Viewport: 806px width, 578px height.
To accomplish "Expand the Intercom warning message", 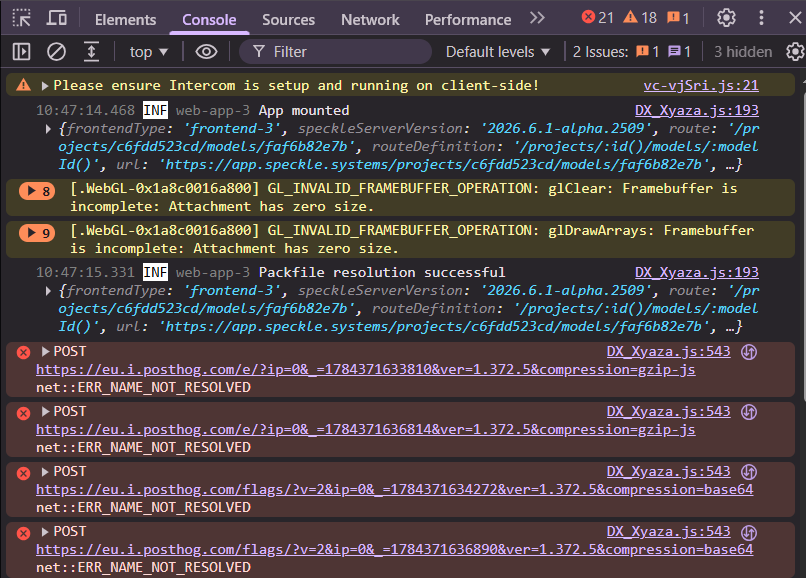I will point(45,85).
